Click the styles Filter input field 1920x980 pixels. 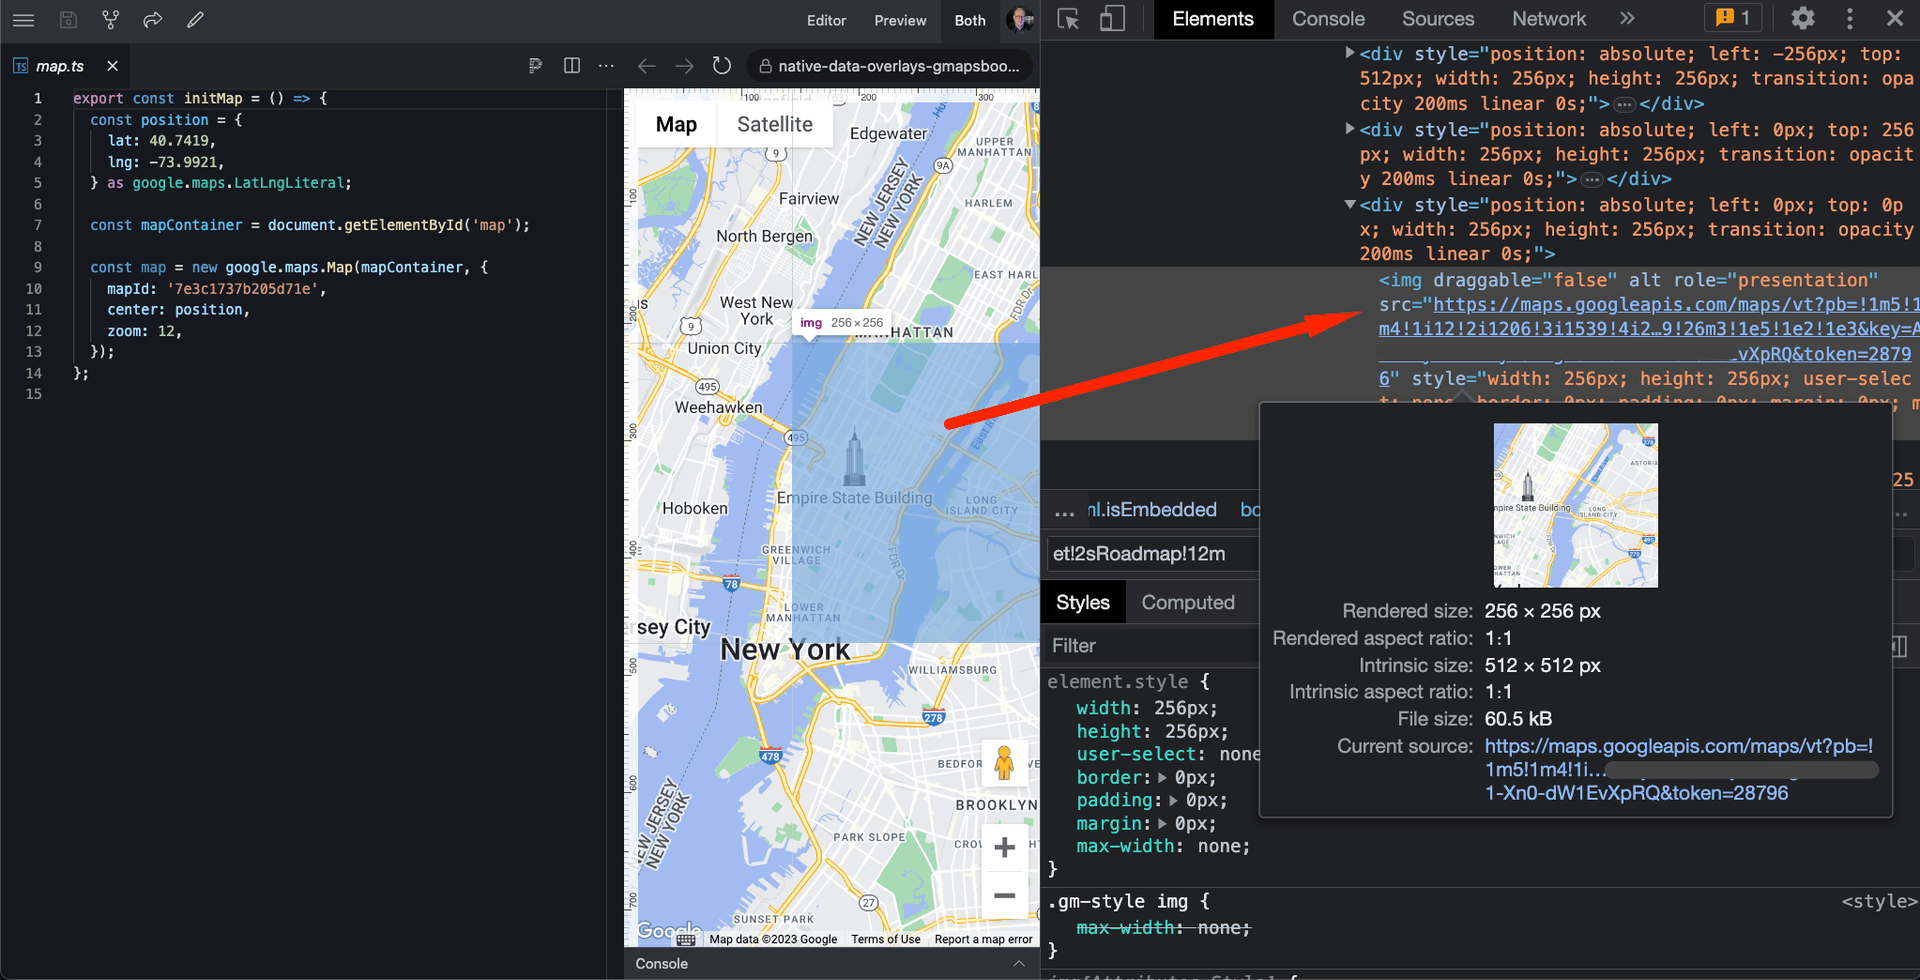pyautogui.click(x=1150, y=646)
